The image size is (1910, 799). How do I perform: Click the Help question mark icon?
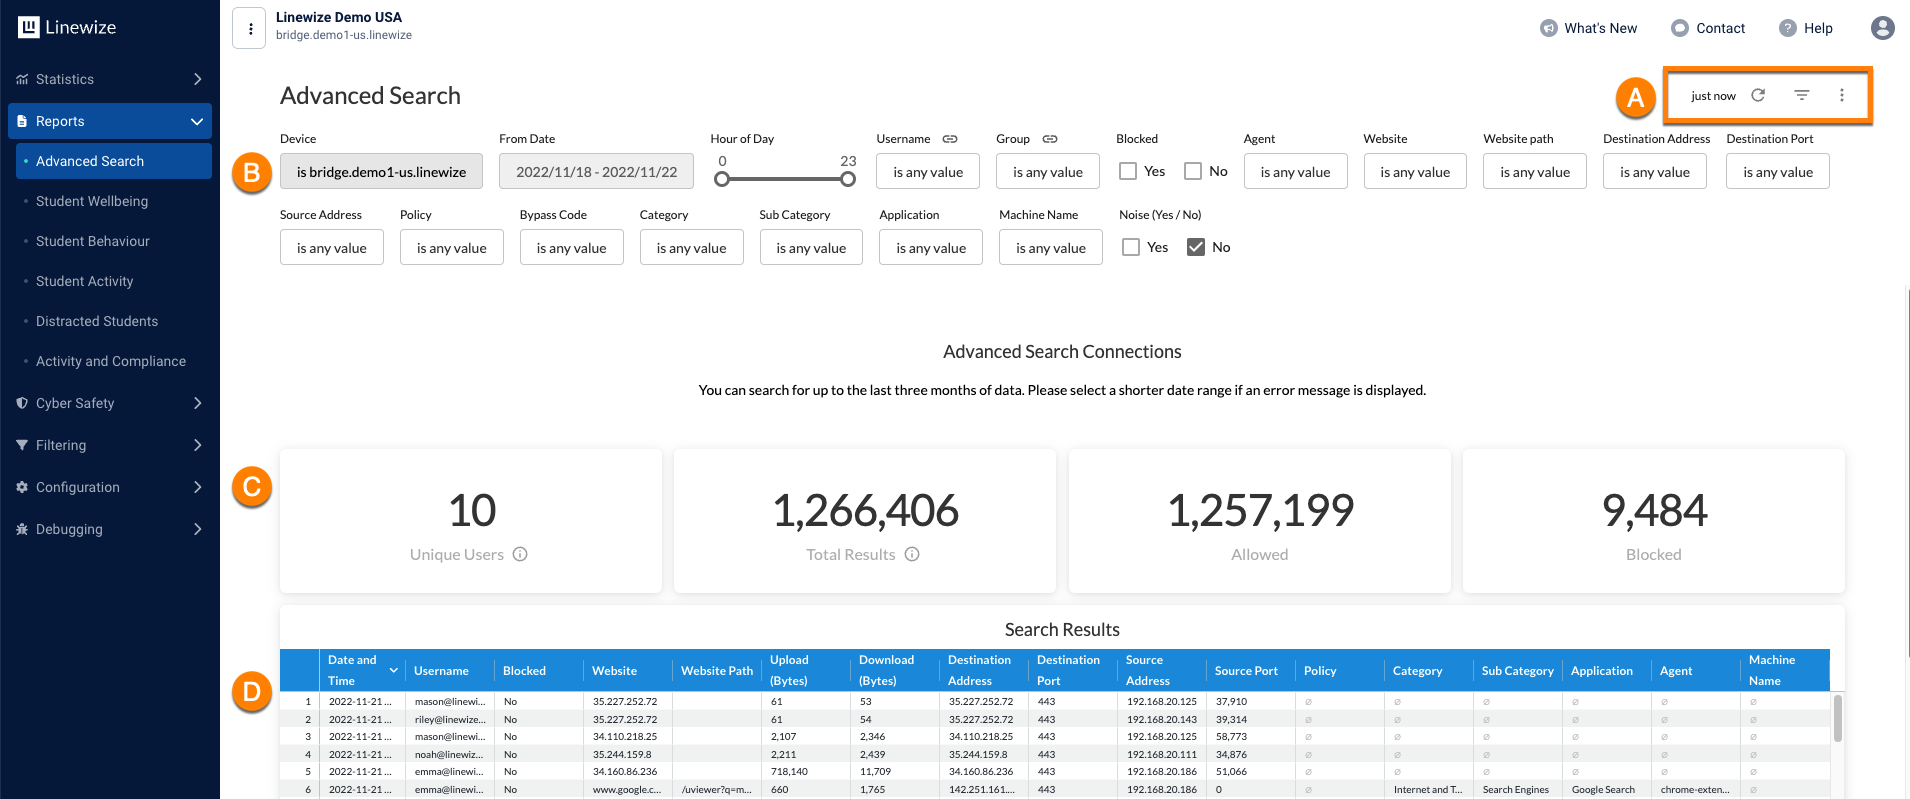(1788, 28)
